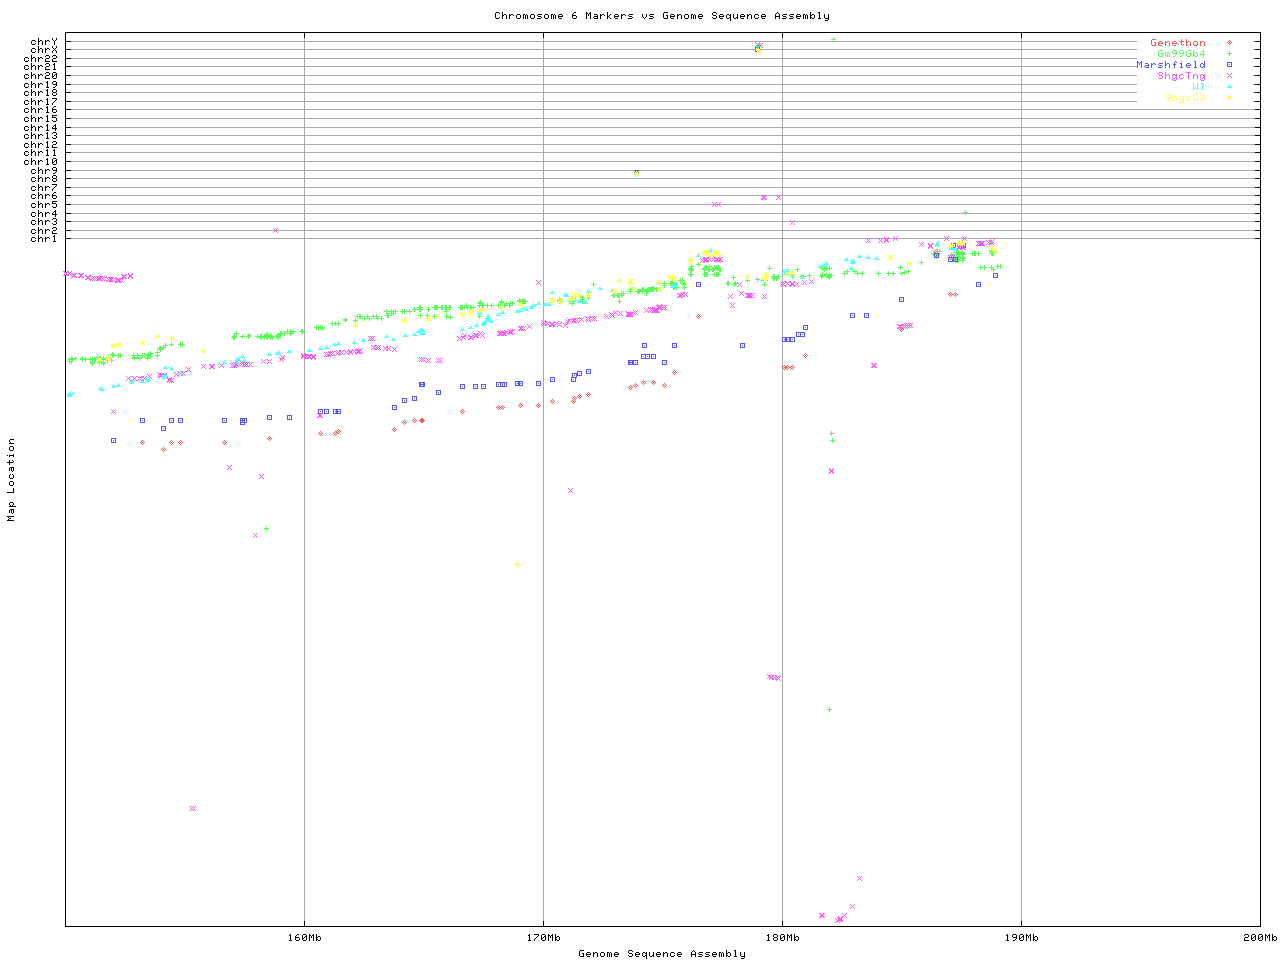Select the Genethon legend label
The height and width of the screenshot is (960, 1280).
(1177, 43)
